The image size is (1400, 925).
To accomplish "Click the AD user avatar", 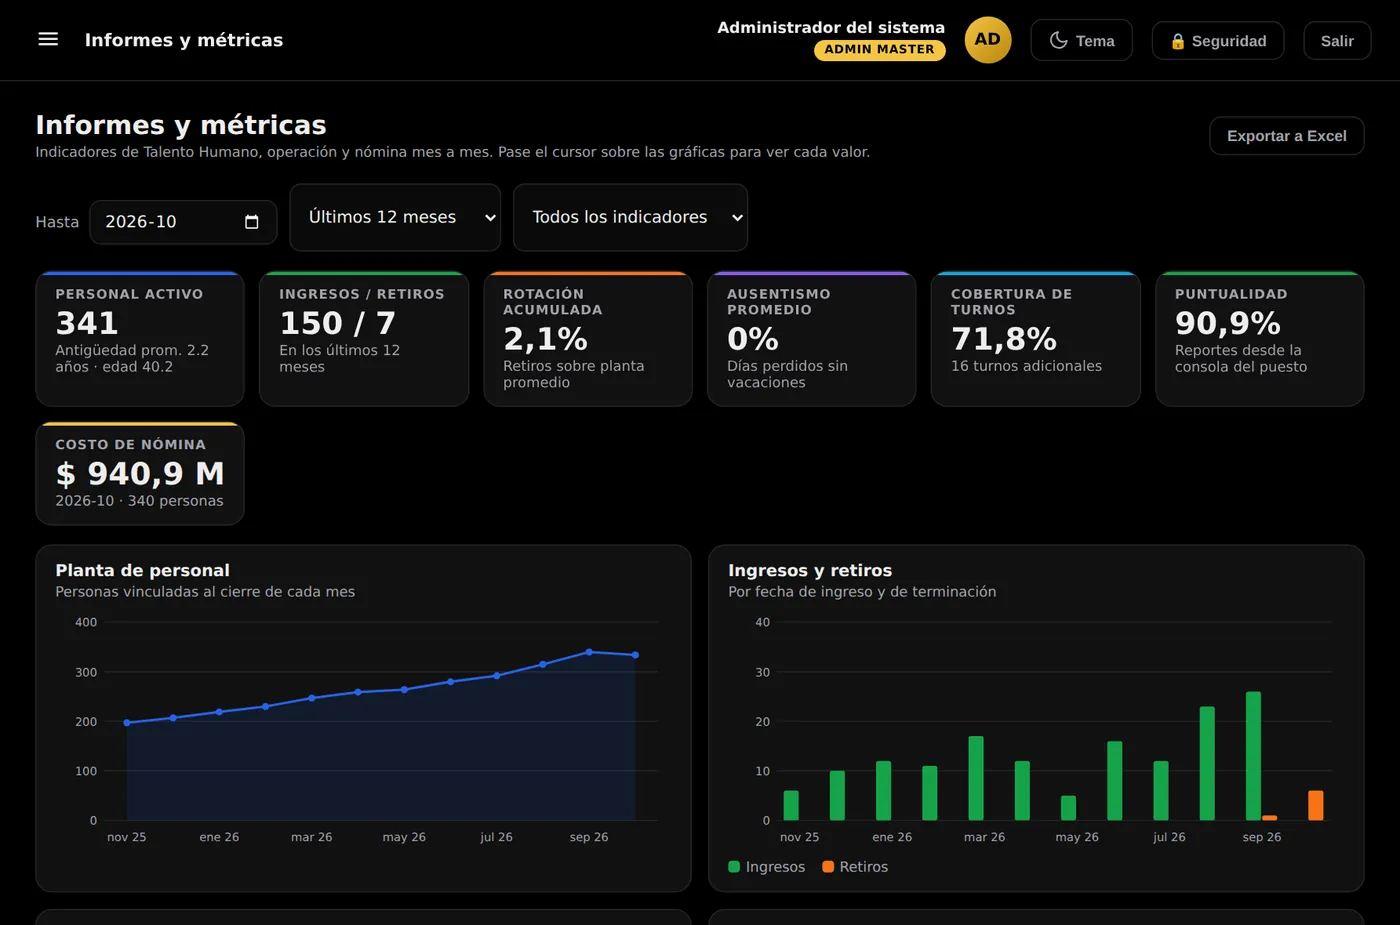I will pos(988,40).
